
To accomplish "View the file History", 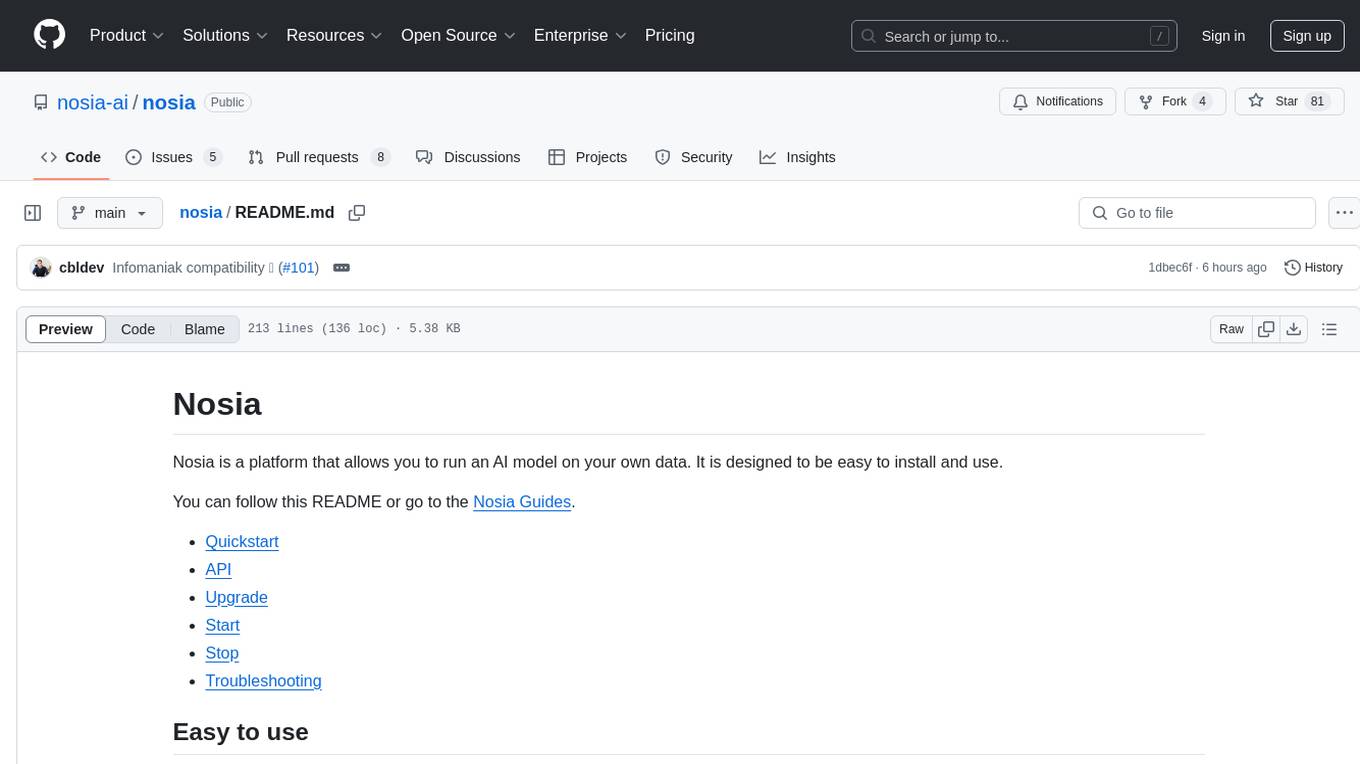I will (x=1313, y=267).
